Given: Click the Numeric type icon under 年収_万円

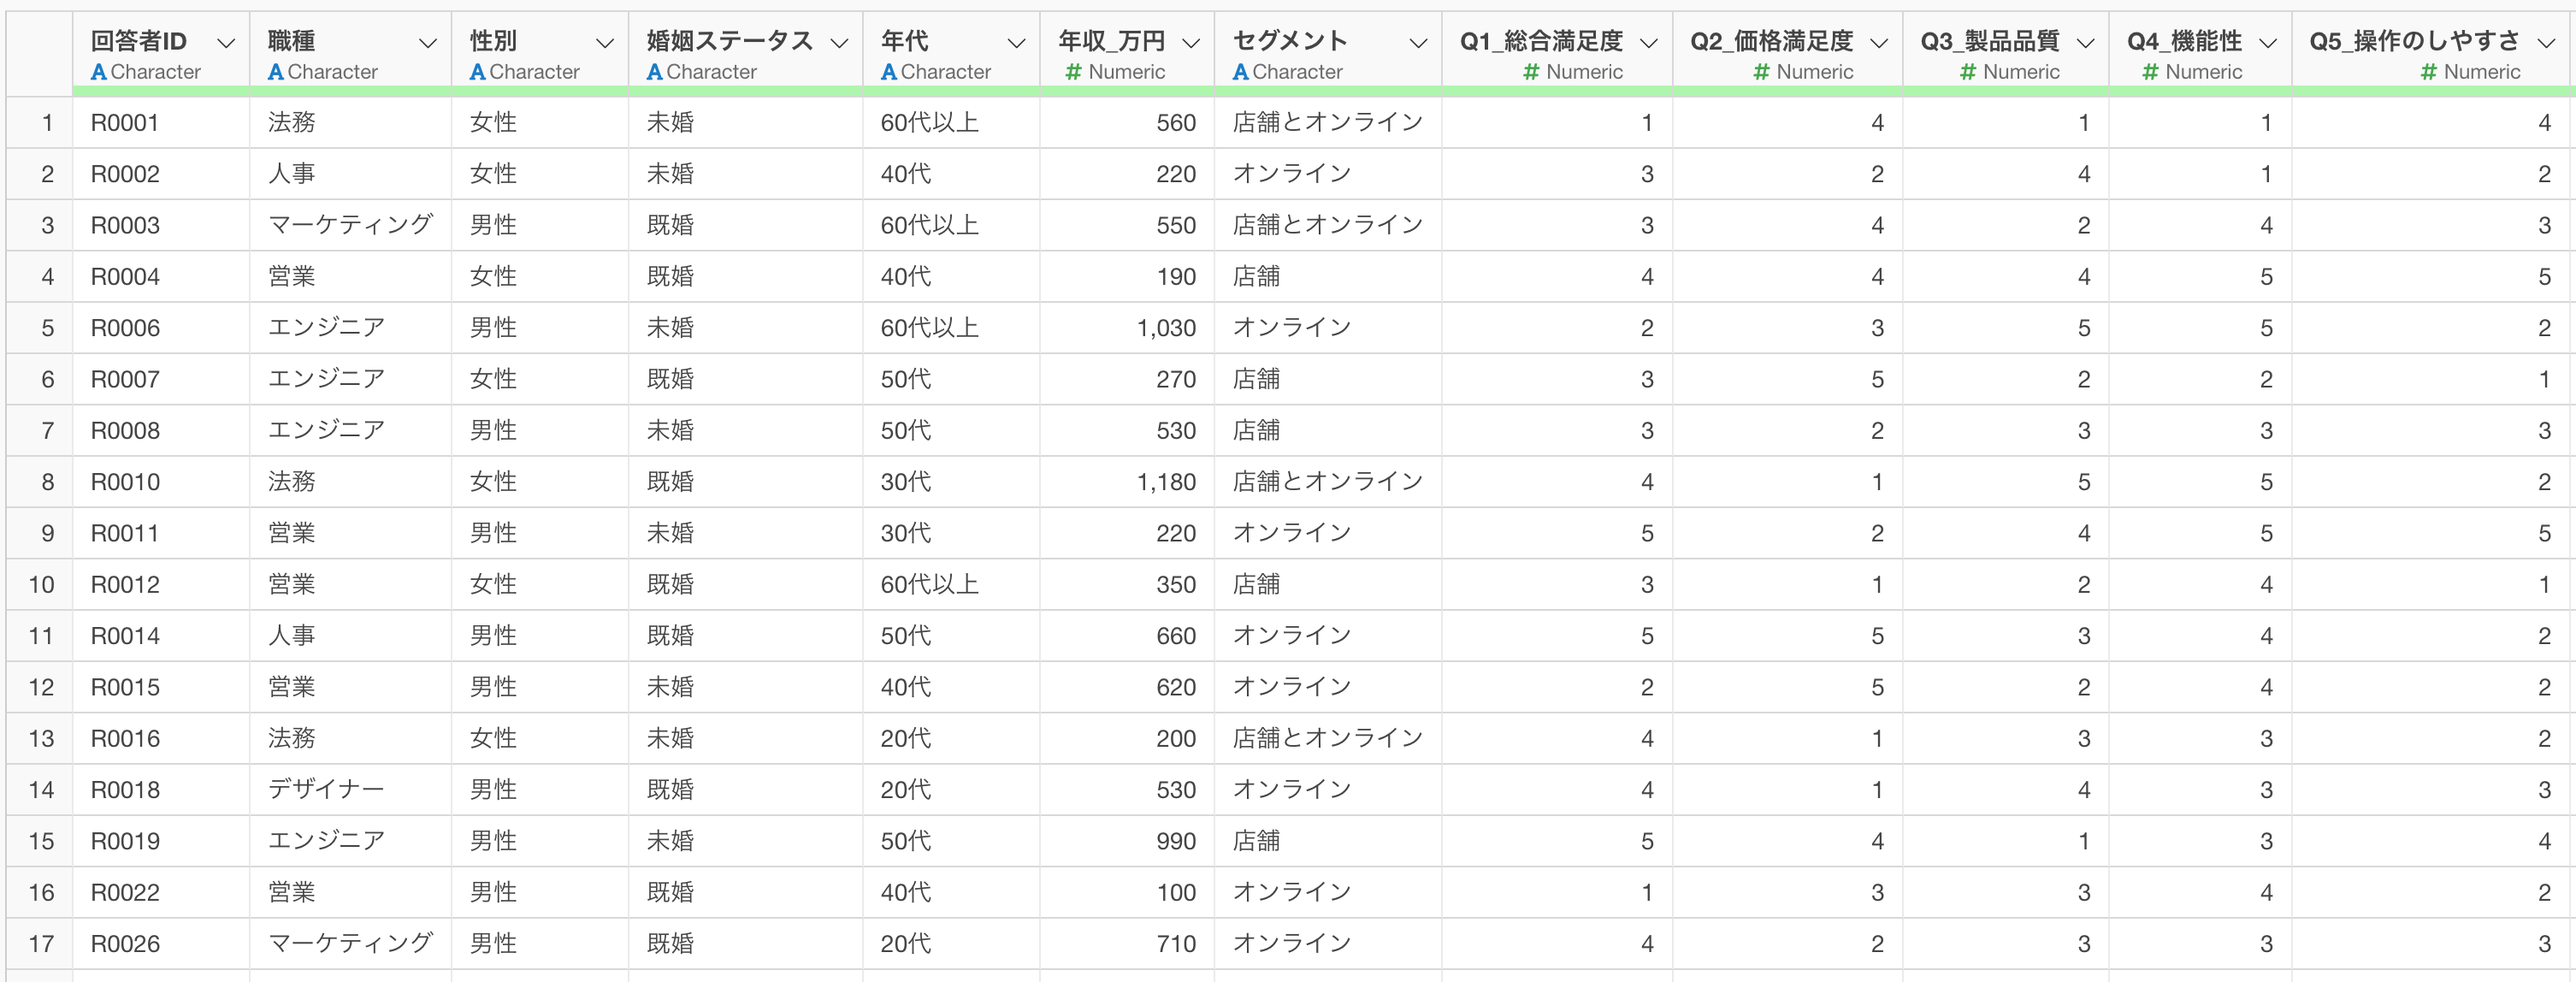Looking at the screenshot, I should (1073, 72).
